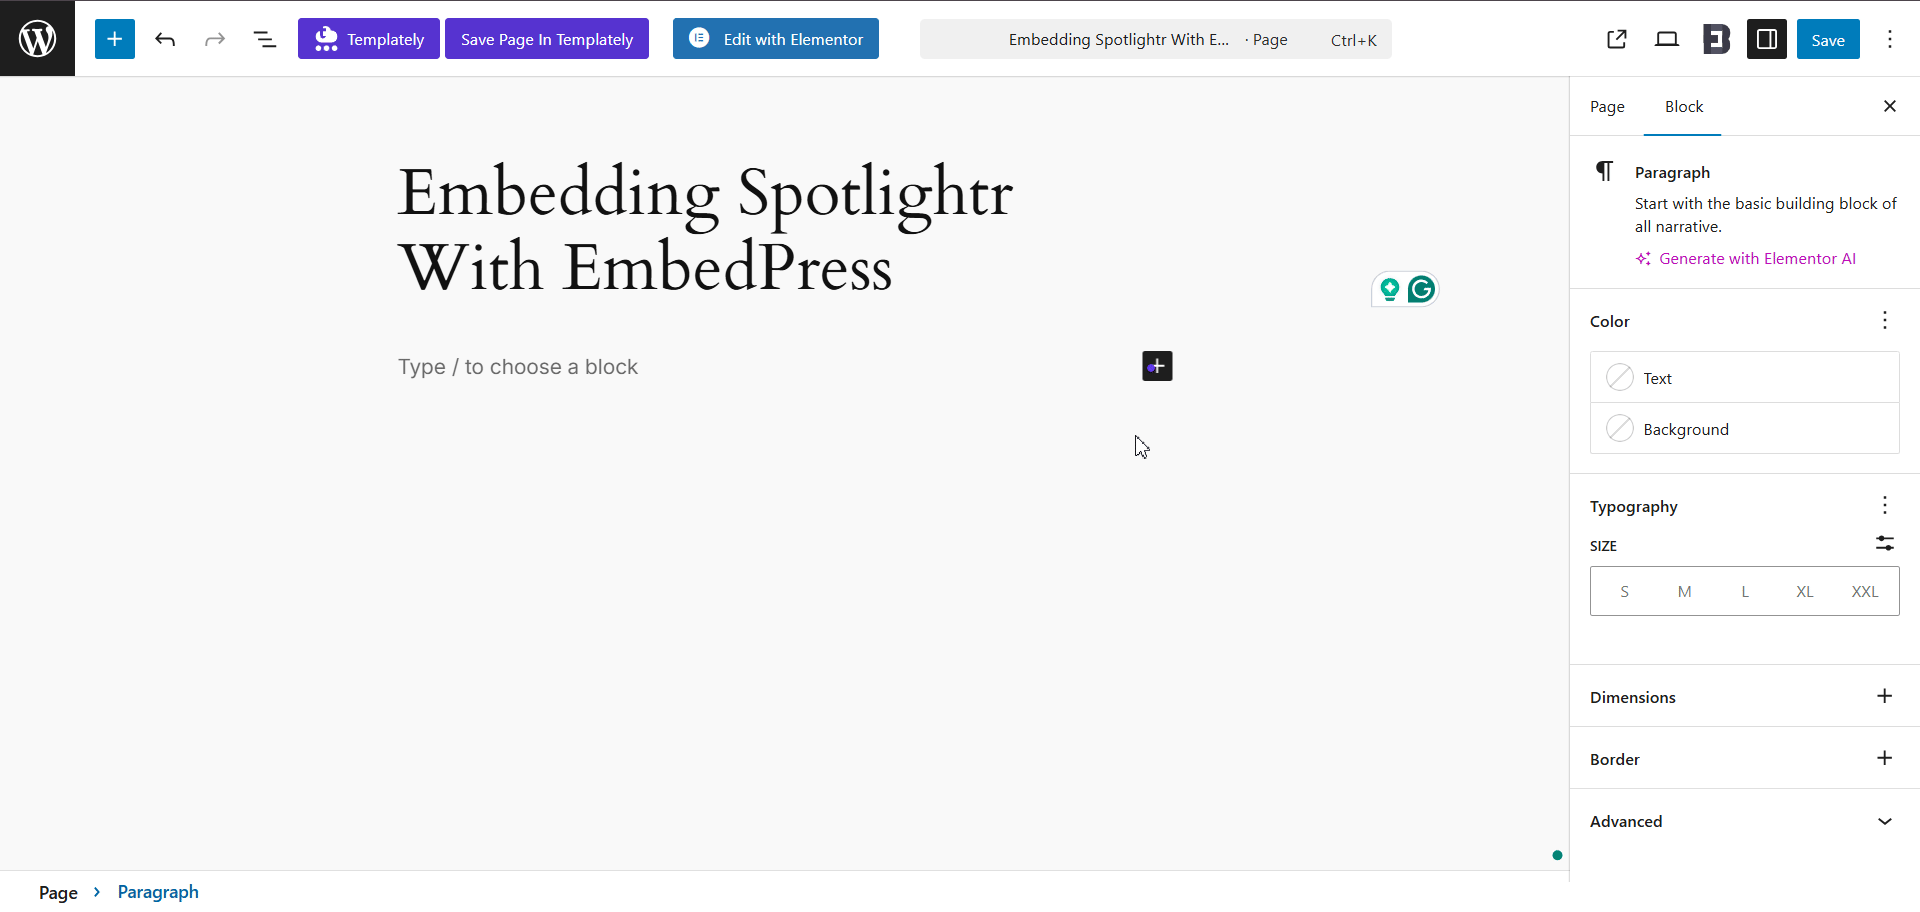Open the desktop preview icon

[1666, 39]
